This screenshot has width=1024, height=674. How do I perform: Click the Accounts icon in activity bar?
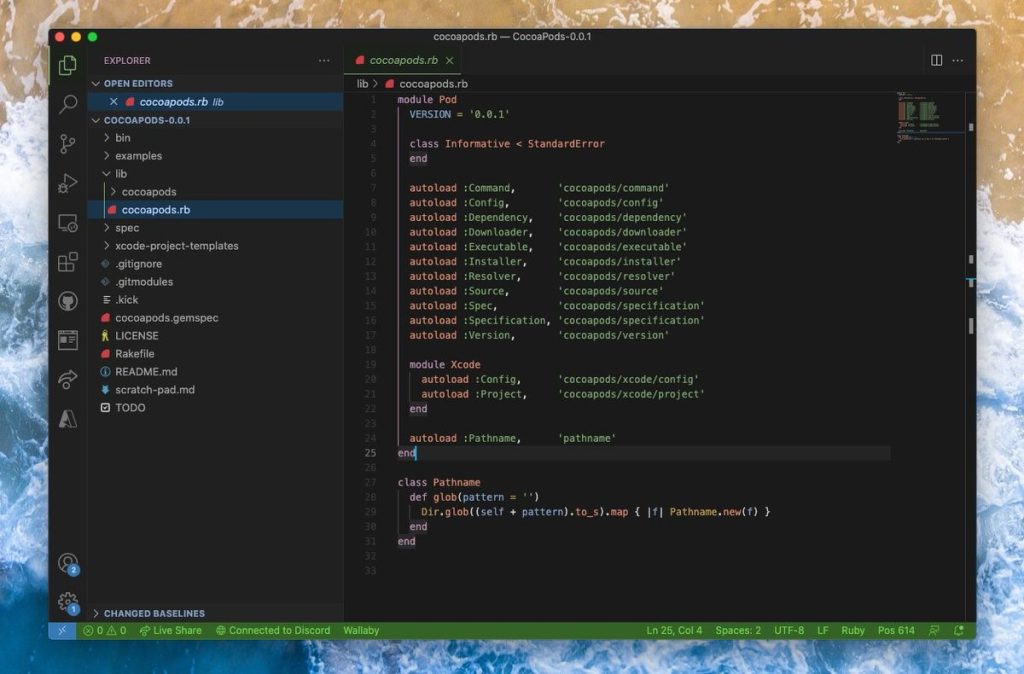point(68,563)
